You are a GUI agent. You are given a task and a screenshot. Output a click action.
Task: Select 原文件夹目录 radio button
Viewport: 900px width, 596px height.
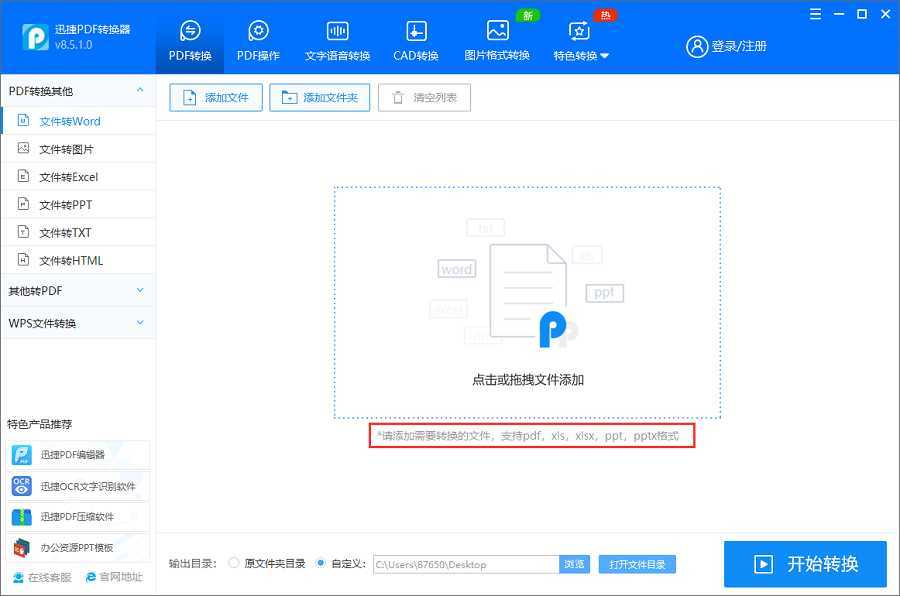click(234, 563)
